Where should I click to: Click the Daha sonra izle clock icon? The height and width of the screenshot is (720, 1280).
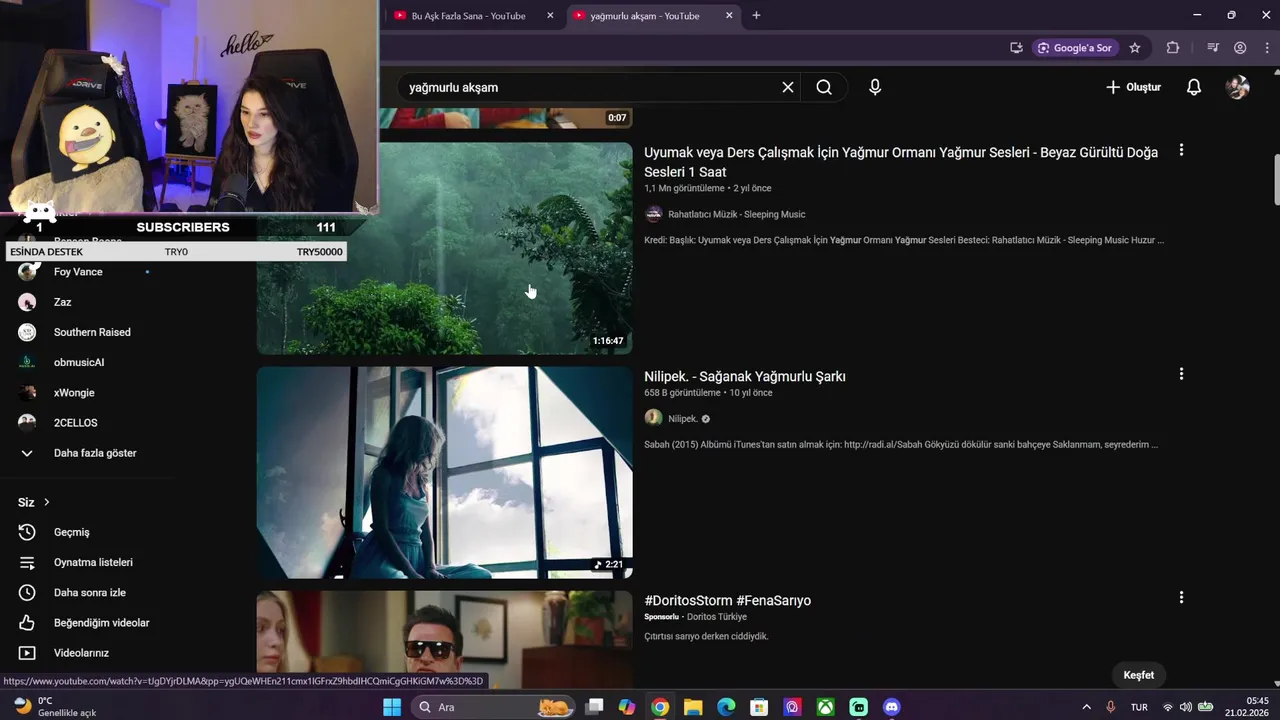pos(27,592)
